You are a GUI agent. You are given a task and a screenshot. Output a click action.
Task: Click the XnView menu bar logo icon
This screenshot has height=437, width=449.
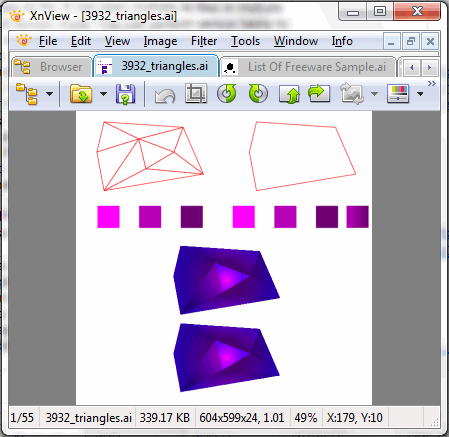tap(24, 41)
